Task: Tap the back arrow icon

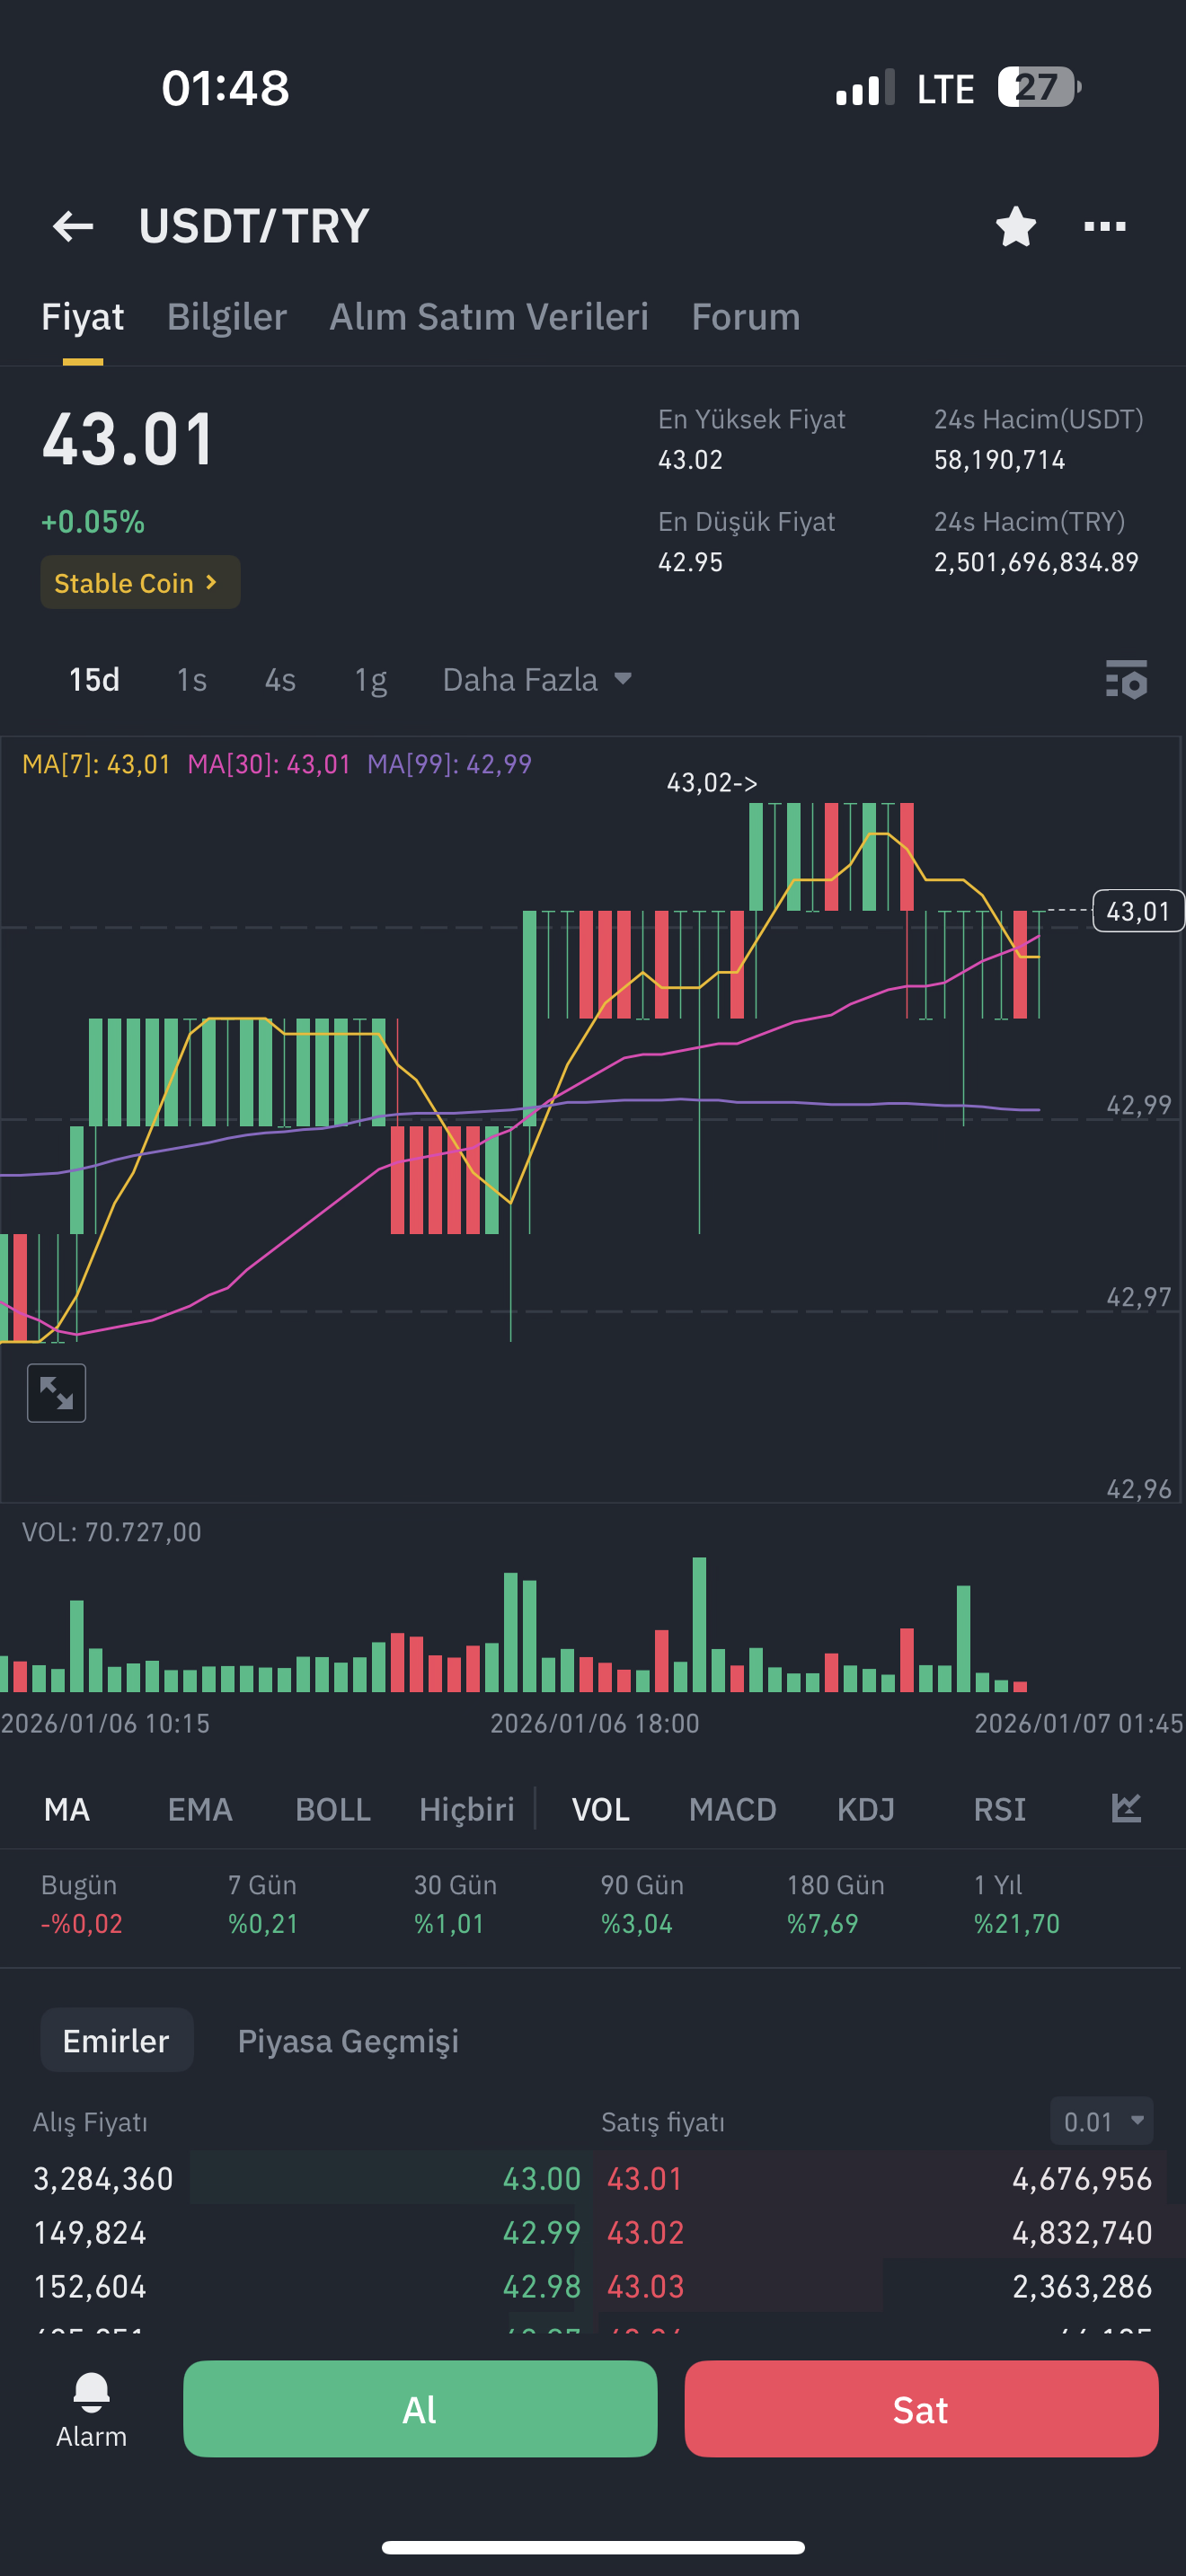Action: (x=73, y=226)
